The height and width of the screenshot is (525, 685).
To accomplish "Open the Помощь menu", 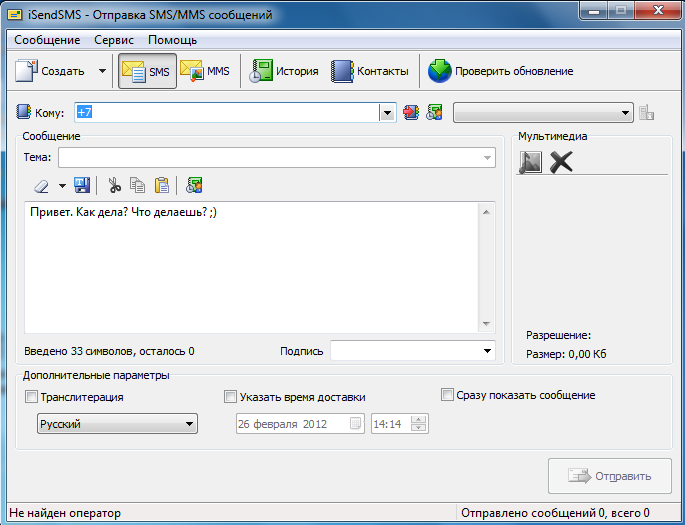I will tap(173, 40).
